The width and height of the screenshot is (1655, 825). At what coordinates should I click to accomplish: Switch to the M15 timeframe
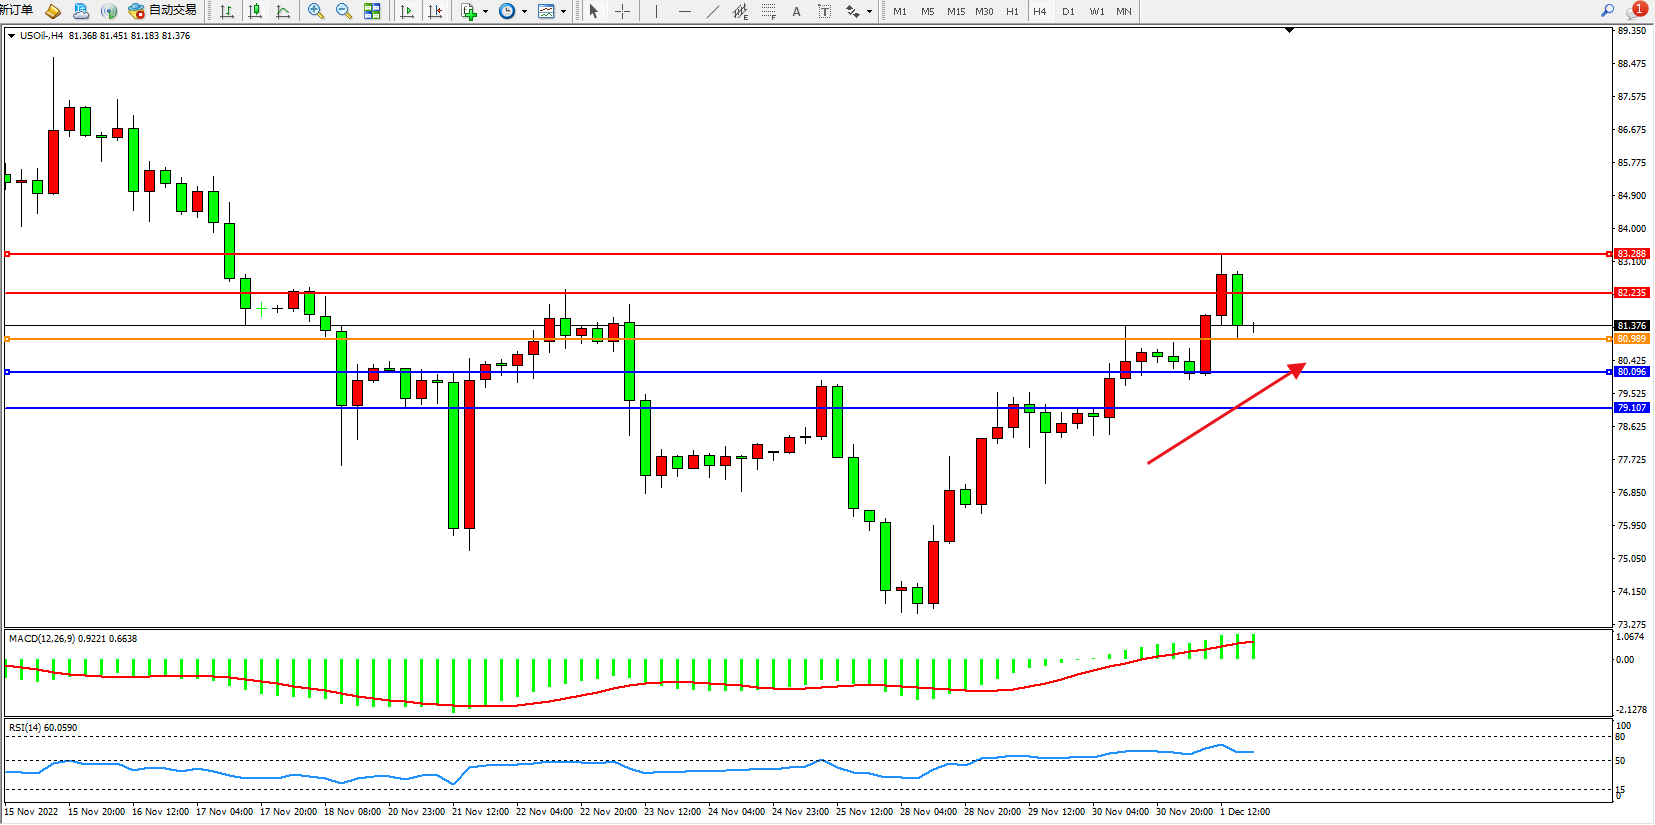click(956, 11)
